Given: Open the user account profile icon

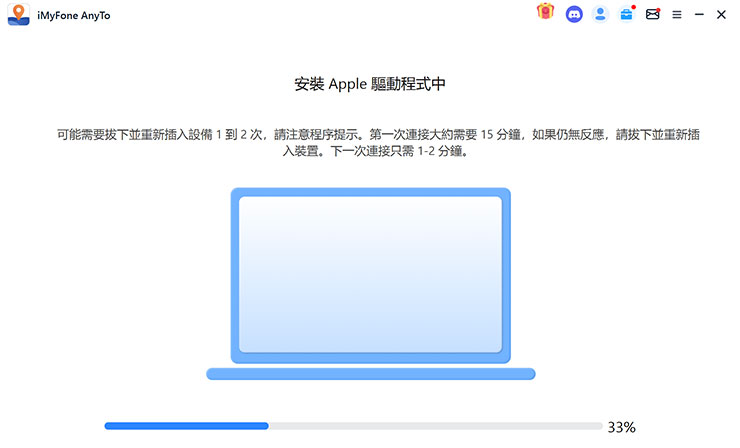Looking at the screenshot, I should coord(600,15).
